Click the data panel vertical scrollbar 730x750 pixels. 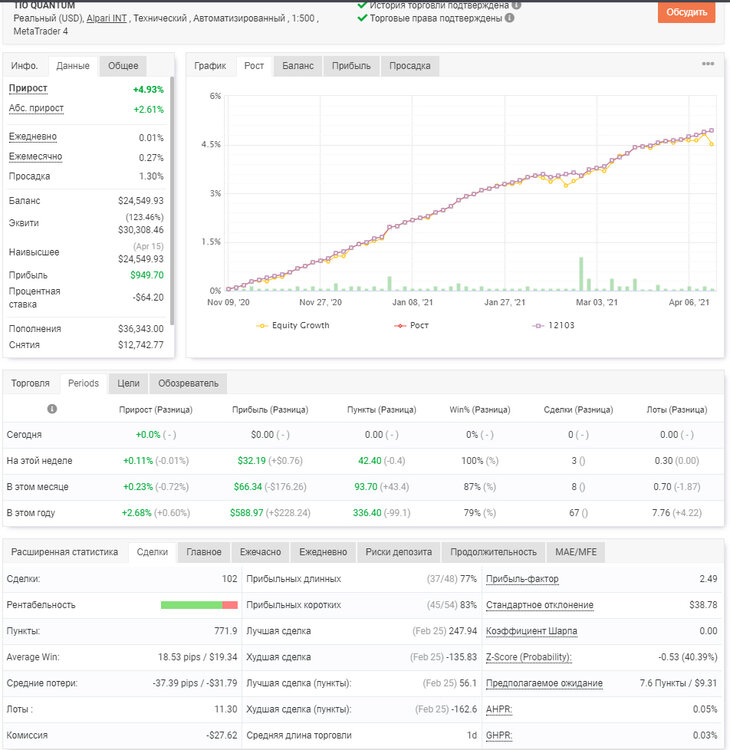[x=172, y=201]
